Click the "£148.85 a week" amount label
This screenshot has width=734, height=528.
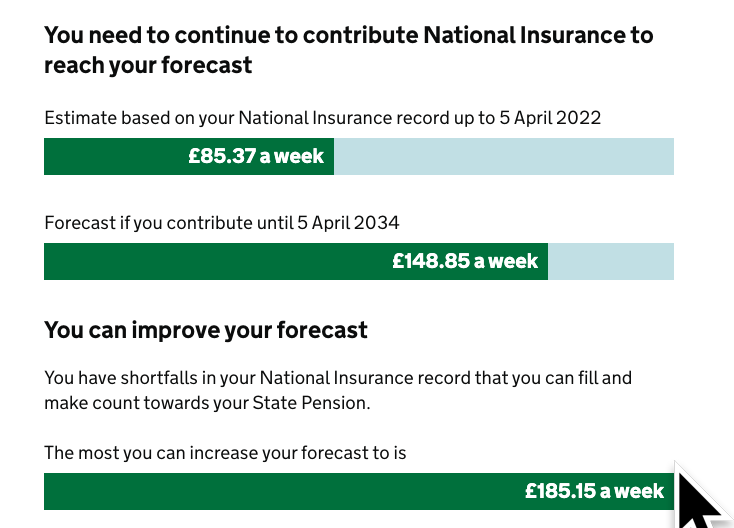[465, 262]
